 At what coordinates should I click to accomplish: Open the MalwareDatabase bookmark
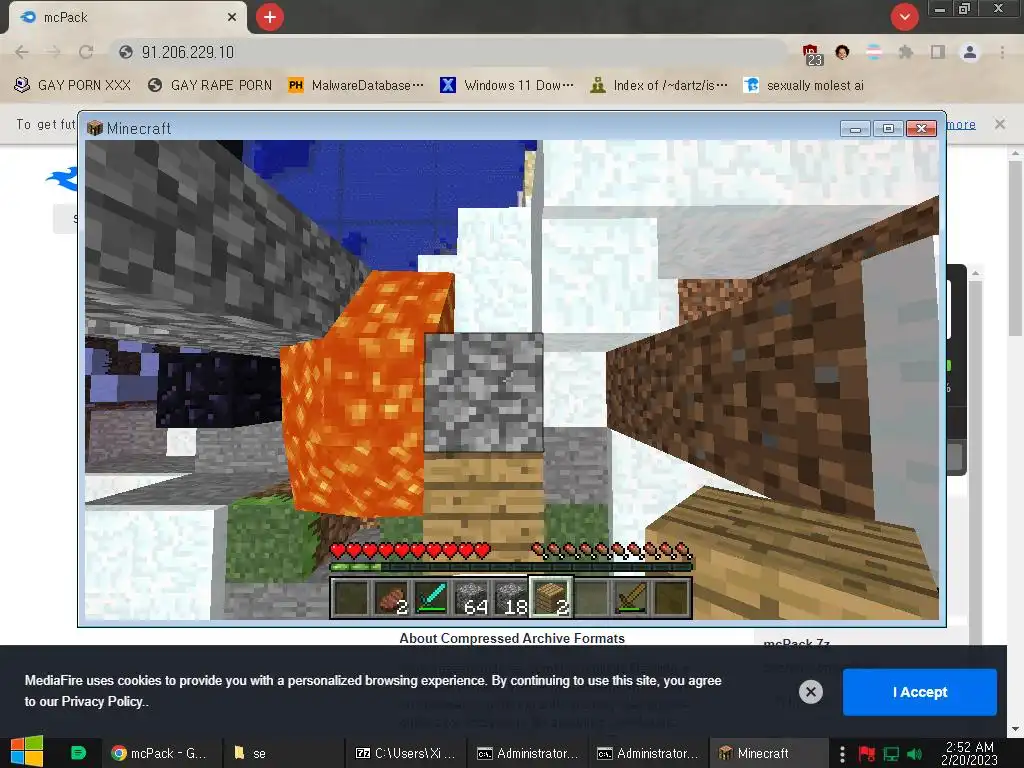[356, 86]
